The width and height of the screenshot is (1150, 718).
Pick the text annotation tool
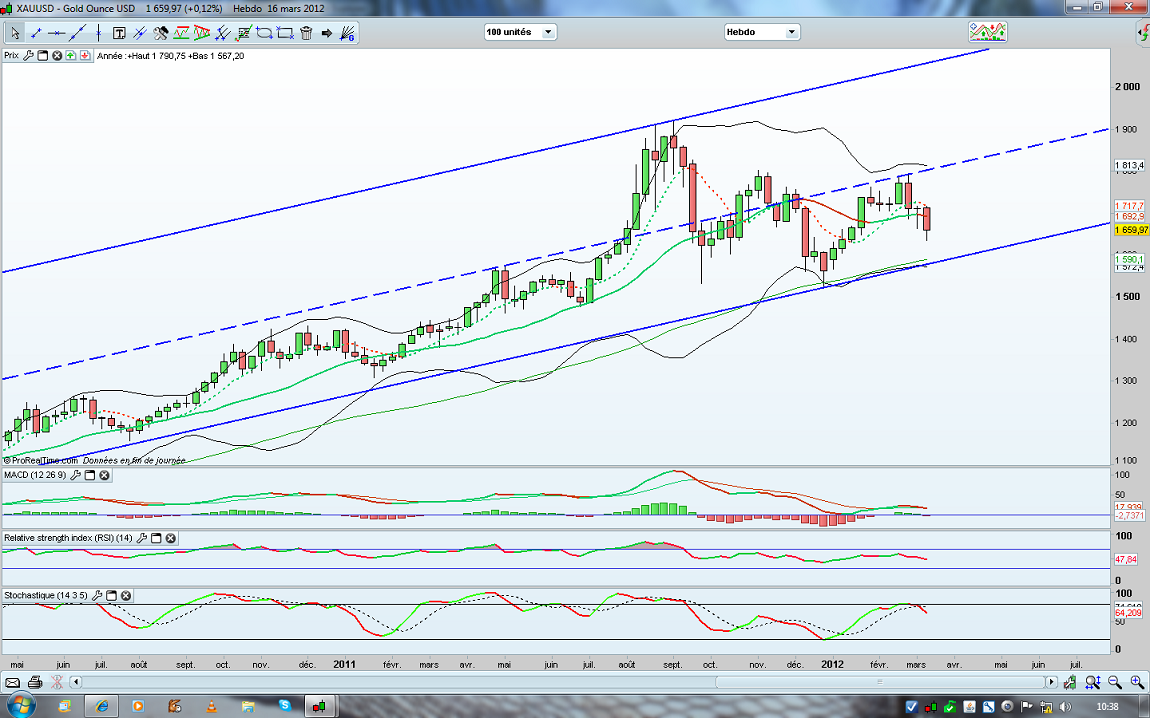(x=117, y=32)
